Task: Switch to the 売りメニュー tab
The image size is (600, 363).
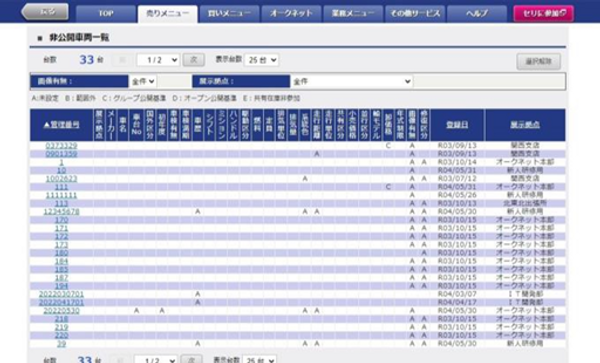Action: pyautogui.click(x=168, y=14)
